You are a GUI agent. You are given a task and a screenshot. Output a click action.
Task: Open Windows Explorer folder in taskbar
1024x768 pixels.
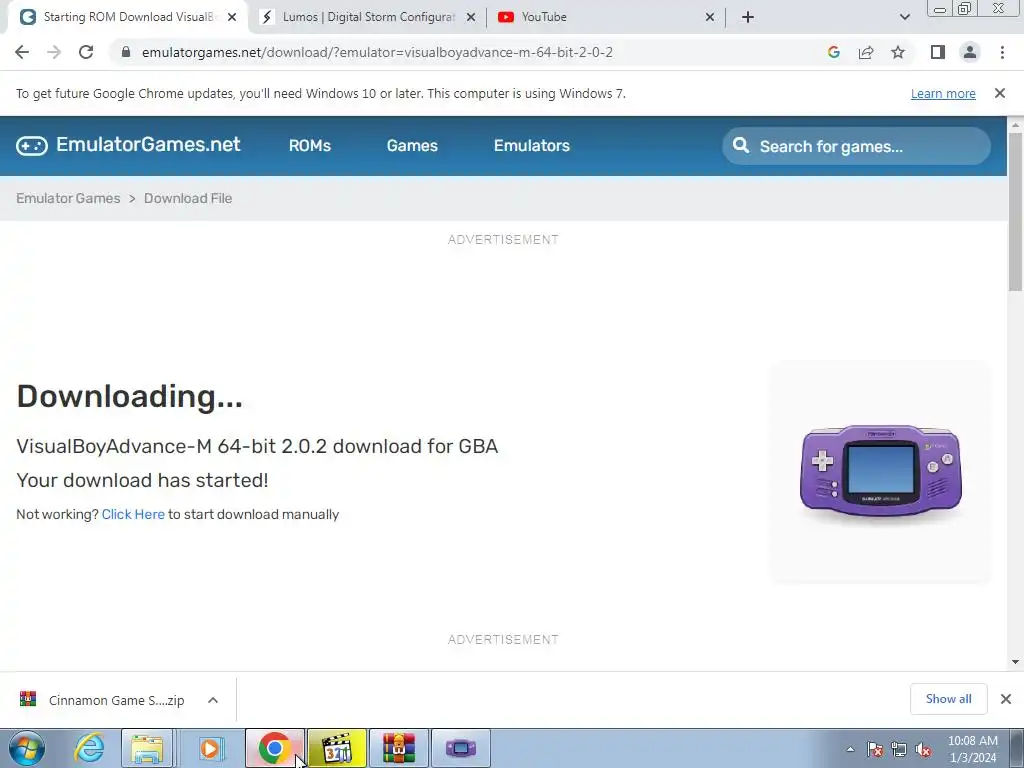click(x=148, y=748)
